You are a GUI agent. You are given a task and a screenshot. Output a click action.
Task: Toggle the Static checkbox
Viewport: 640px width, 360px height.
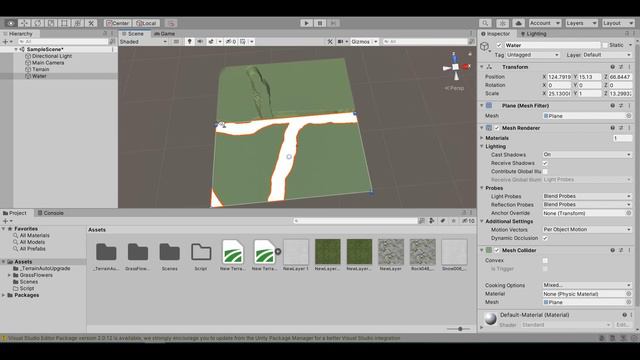(x=605, y=45)
